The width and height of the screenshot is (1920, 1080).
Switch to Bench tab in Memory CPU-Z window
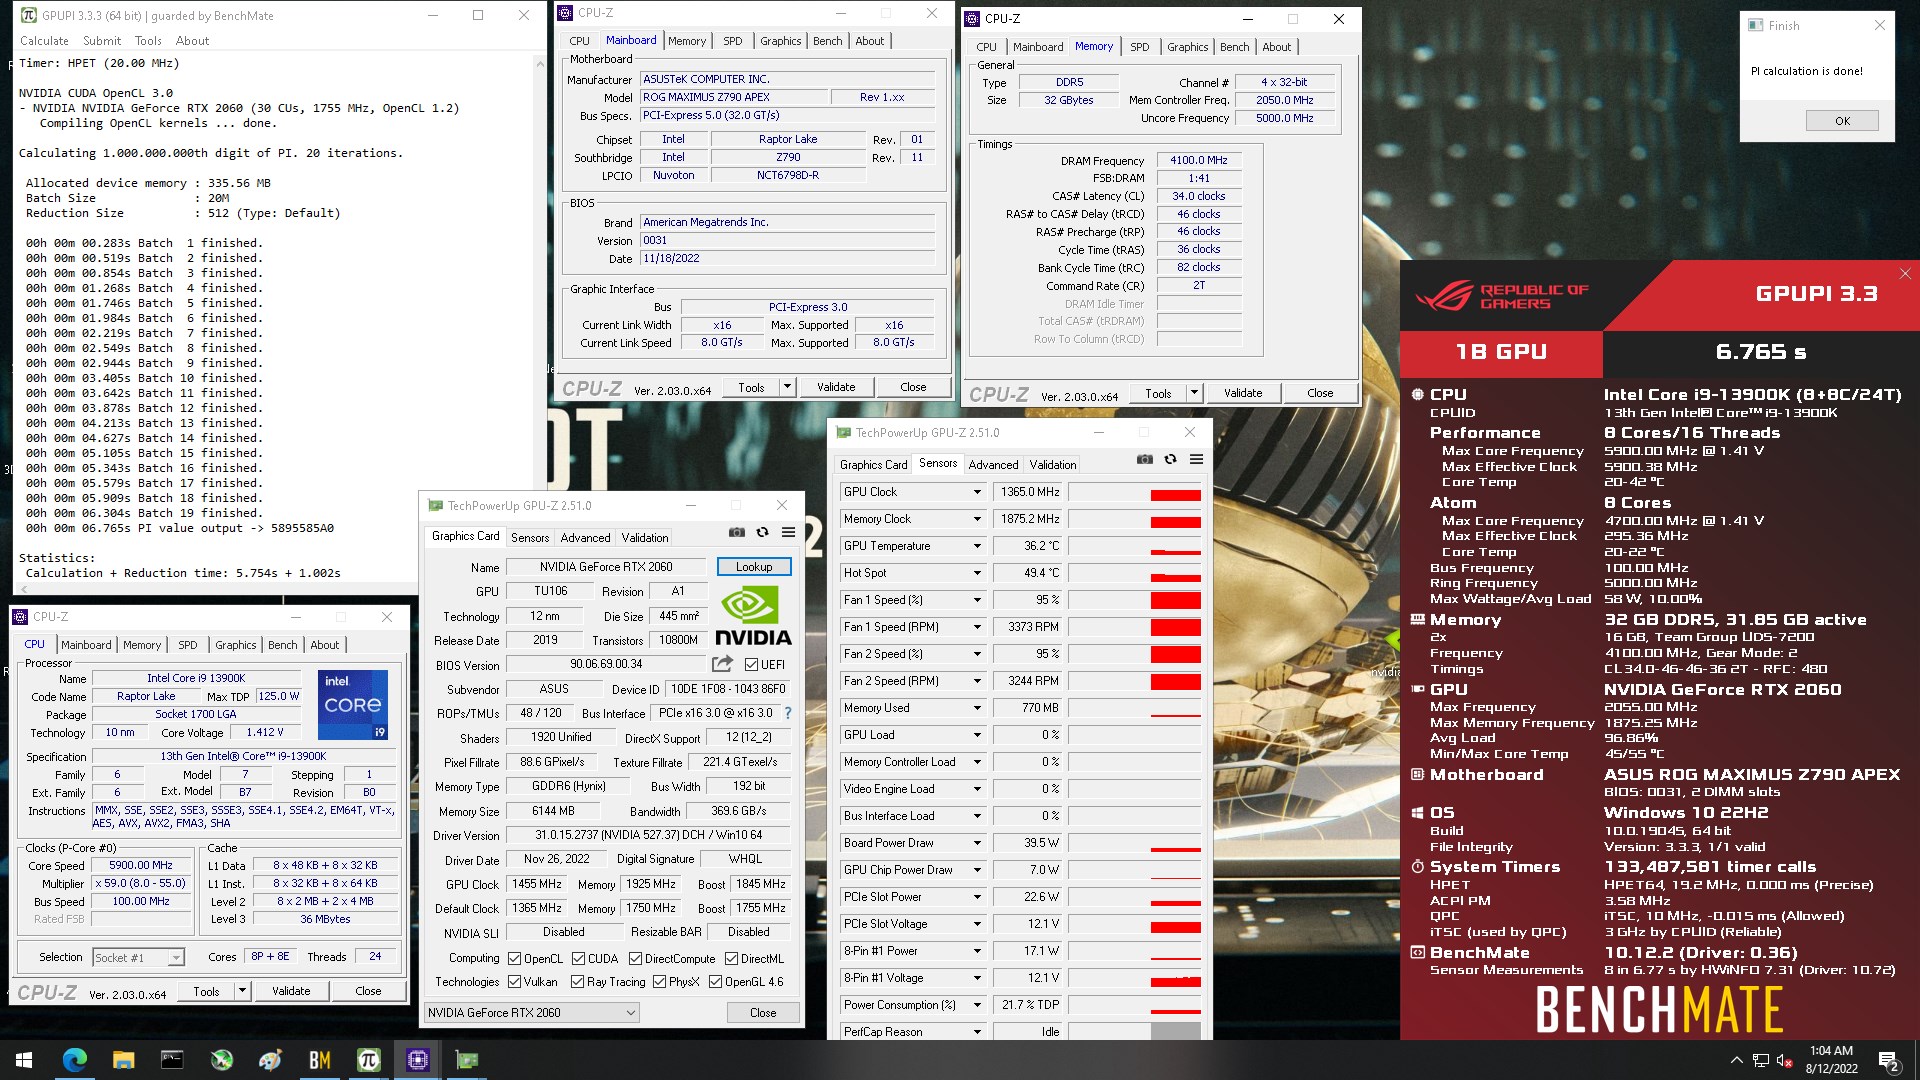(1234, 47)
